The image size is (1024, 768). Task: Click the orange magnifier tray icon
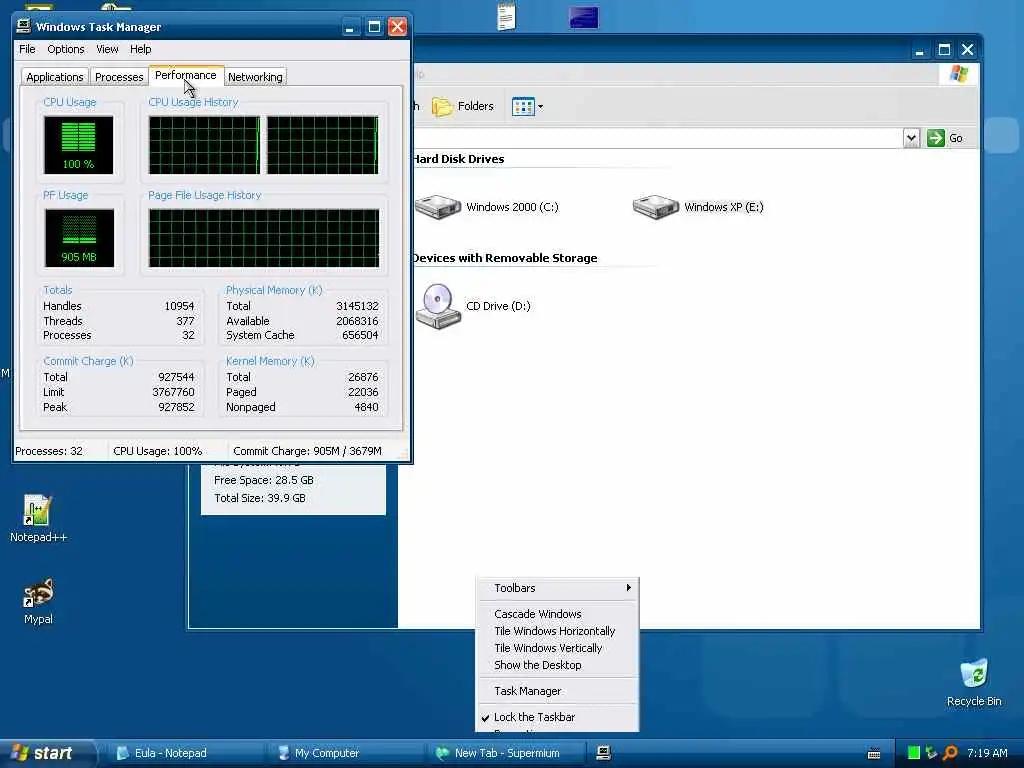point(950,753)
